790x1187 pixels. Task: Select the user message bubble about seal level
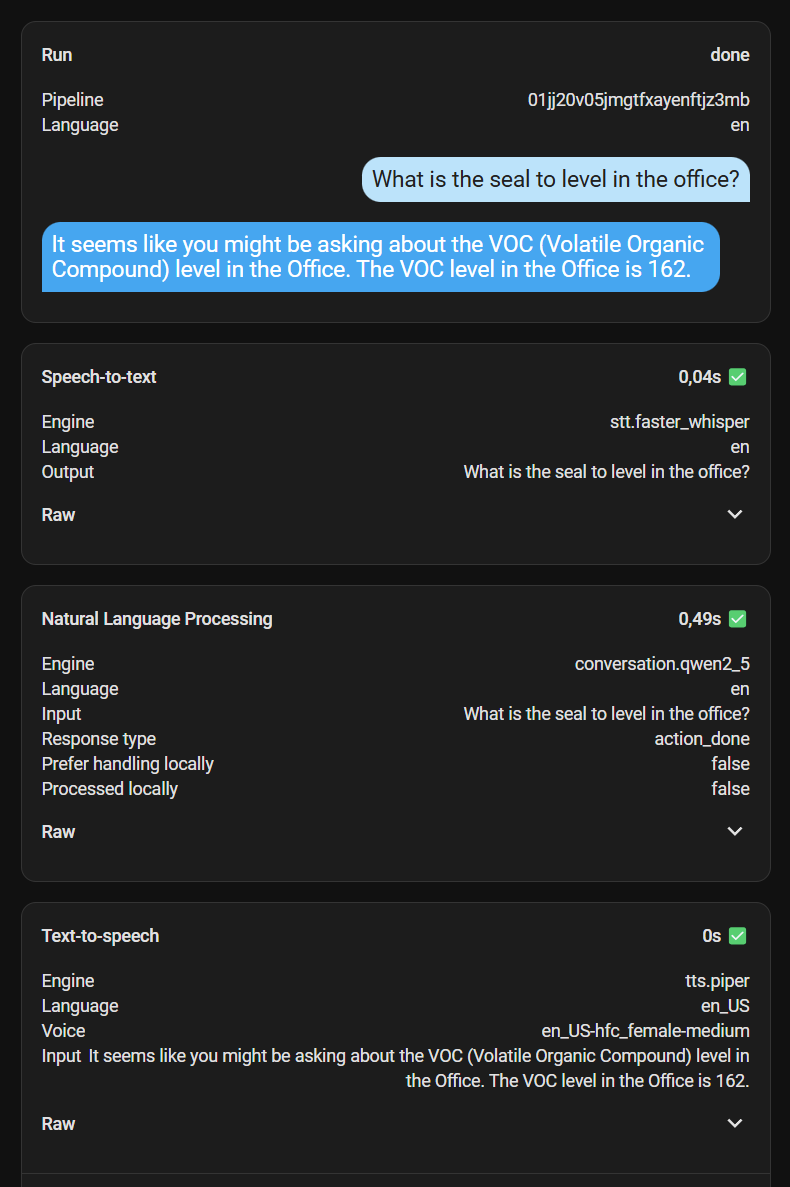[x=555, y=179]
